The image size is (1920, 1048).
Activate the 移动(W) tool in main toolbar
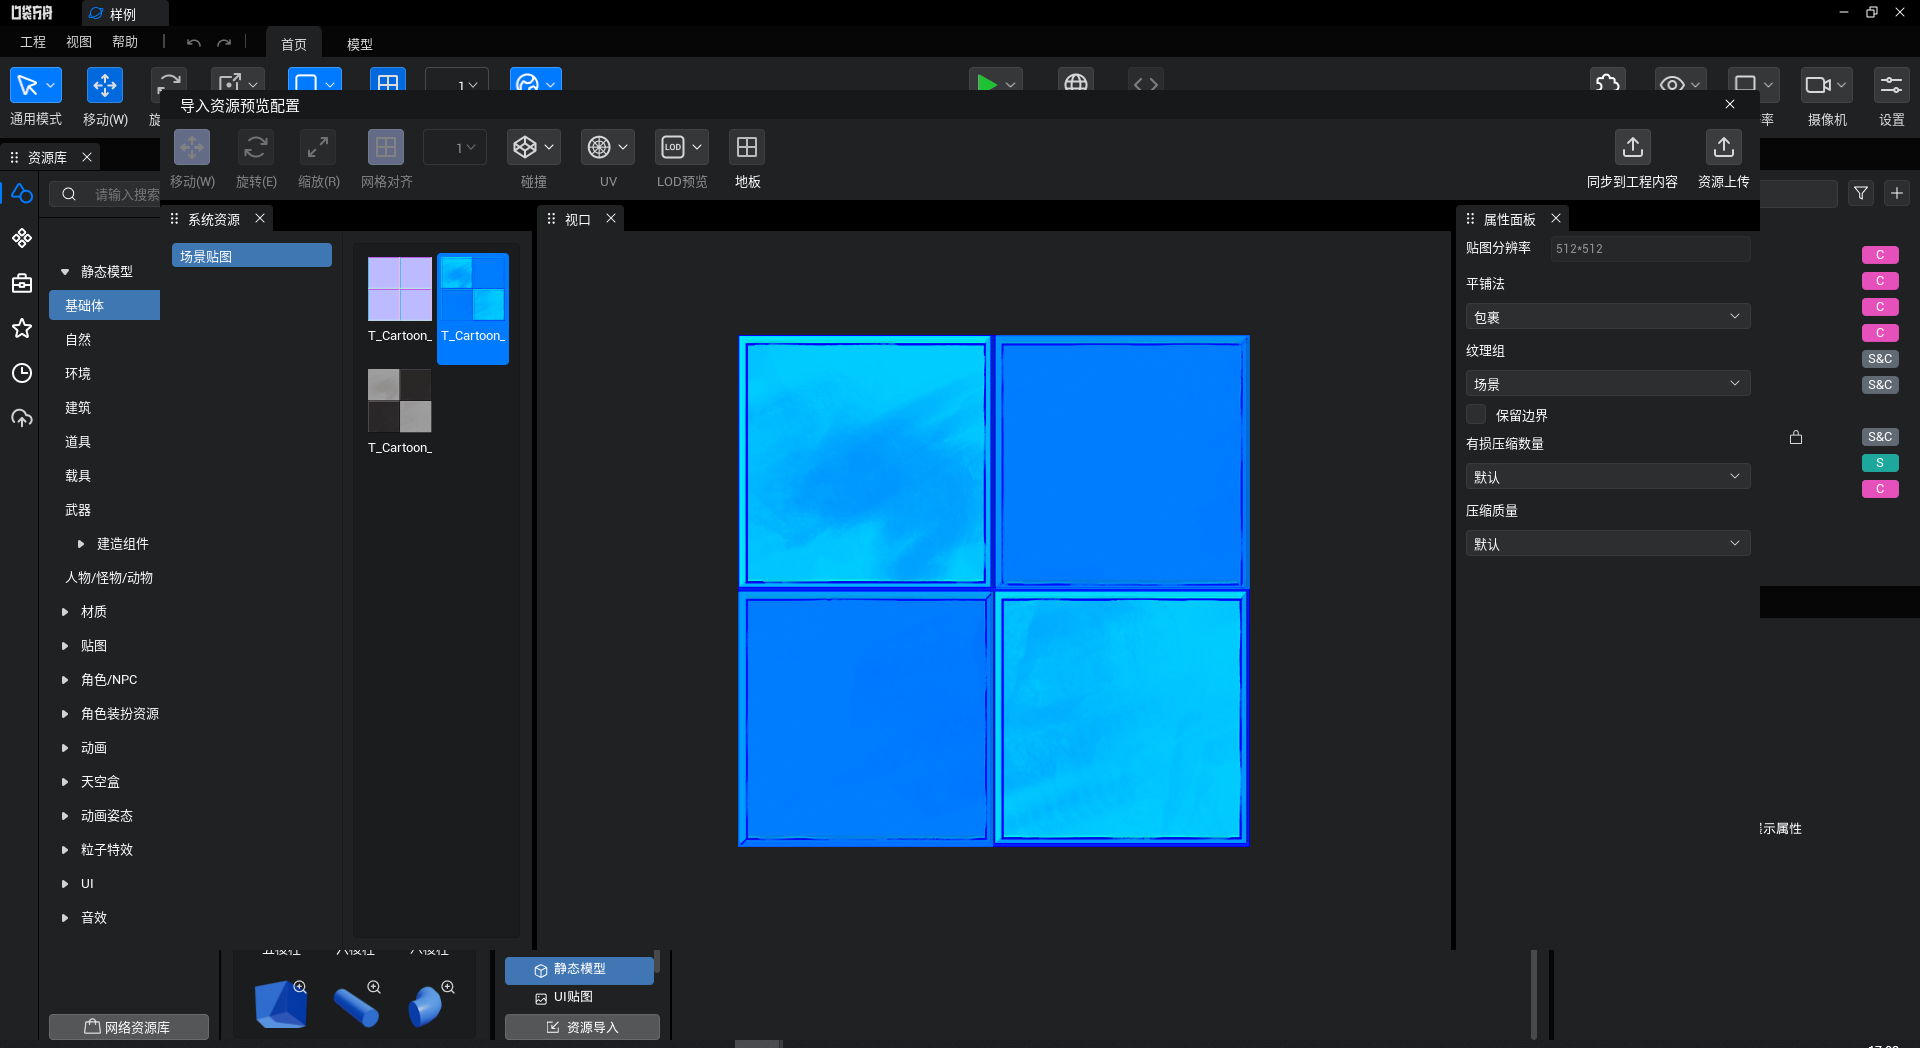(x=104, y=85)
